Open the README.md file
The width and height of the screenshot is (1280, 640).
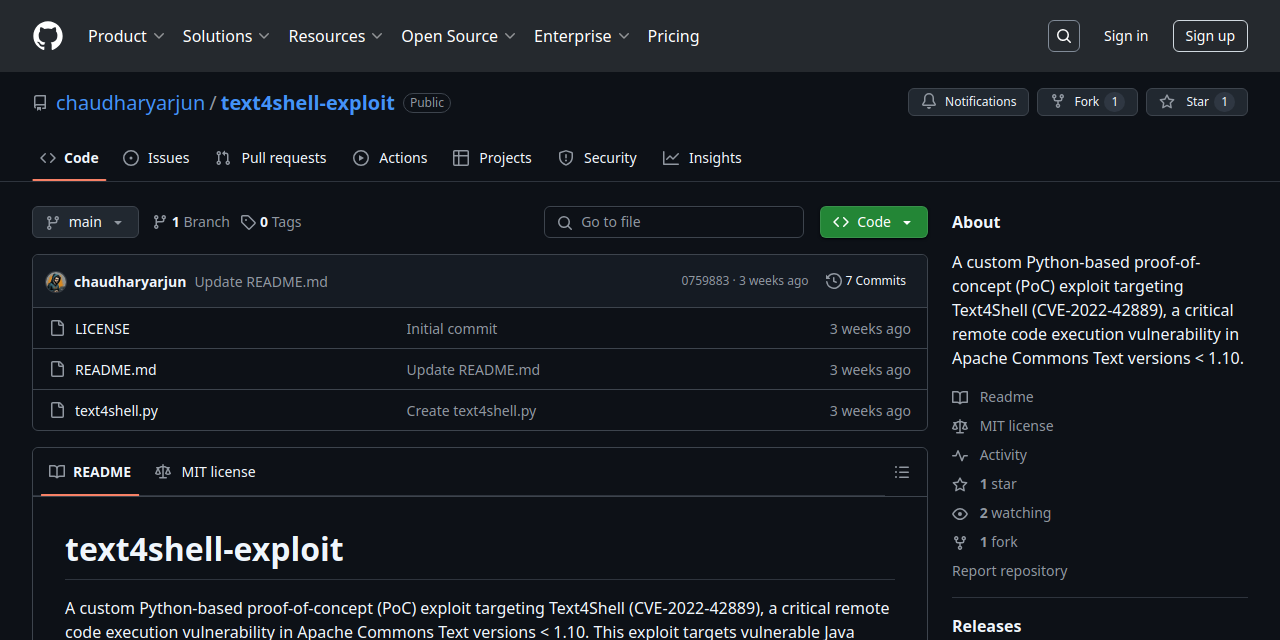click(116, 370)
